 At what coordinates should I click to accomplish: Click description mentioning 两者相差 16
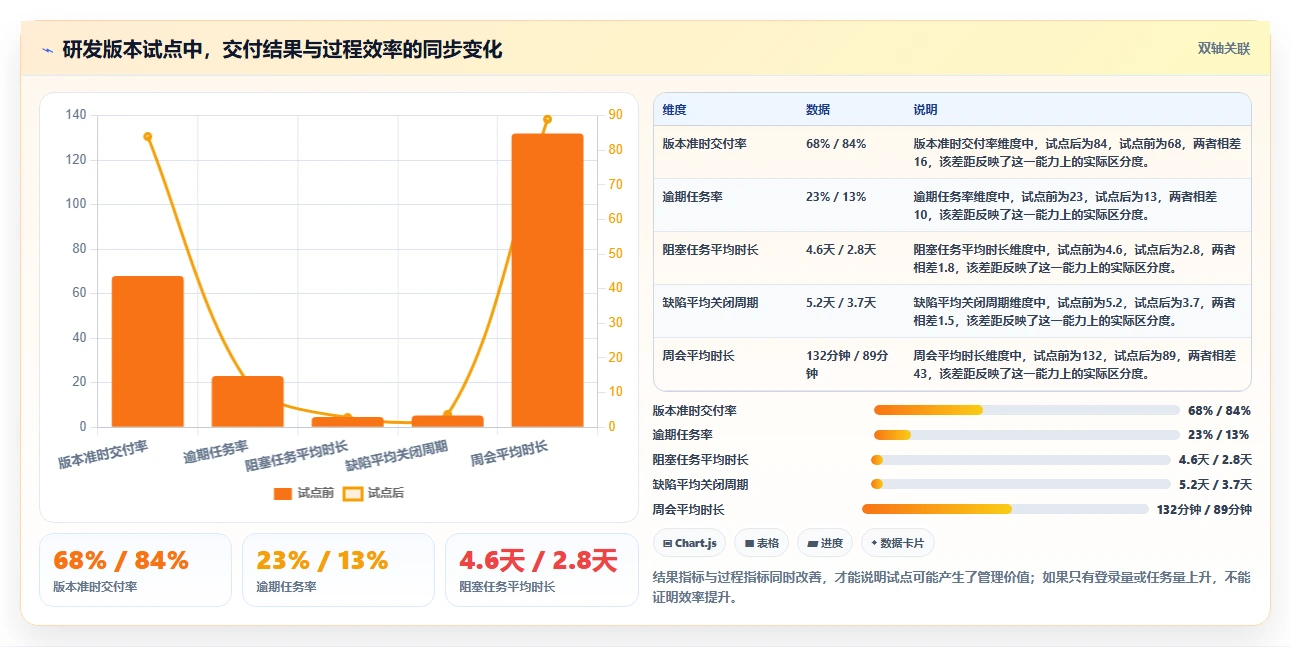(1077, 152)
